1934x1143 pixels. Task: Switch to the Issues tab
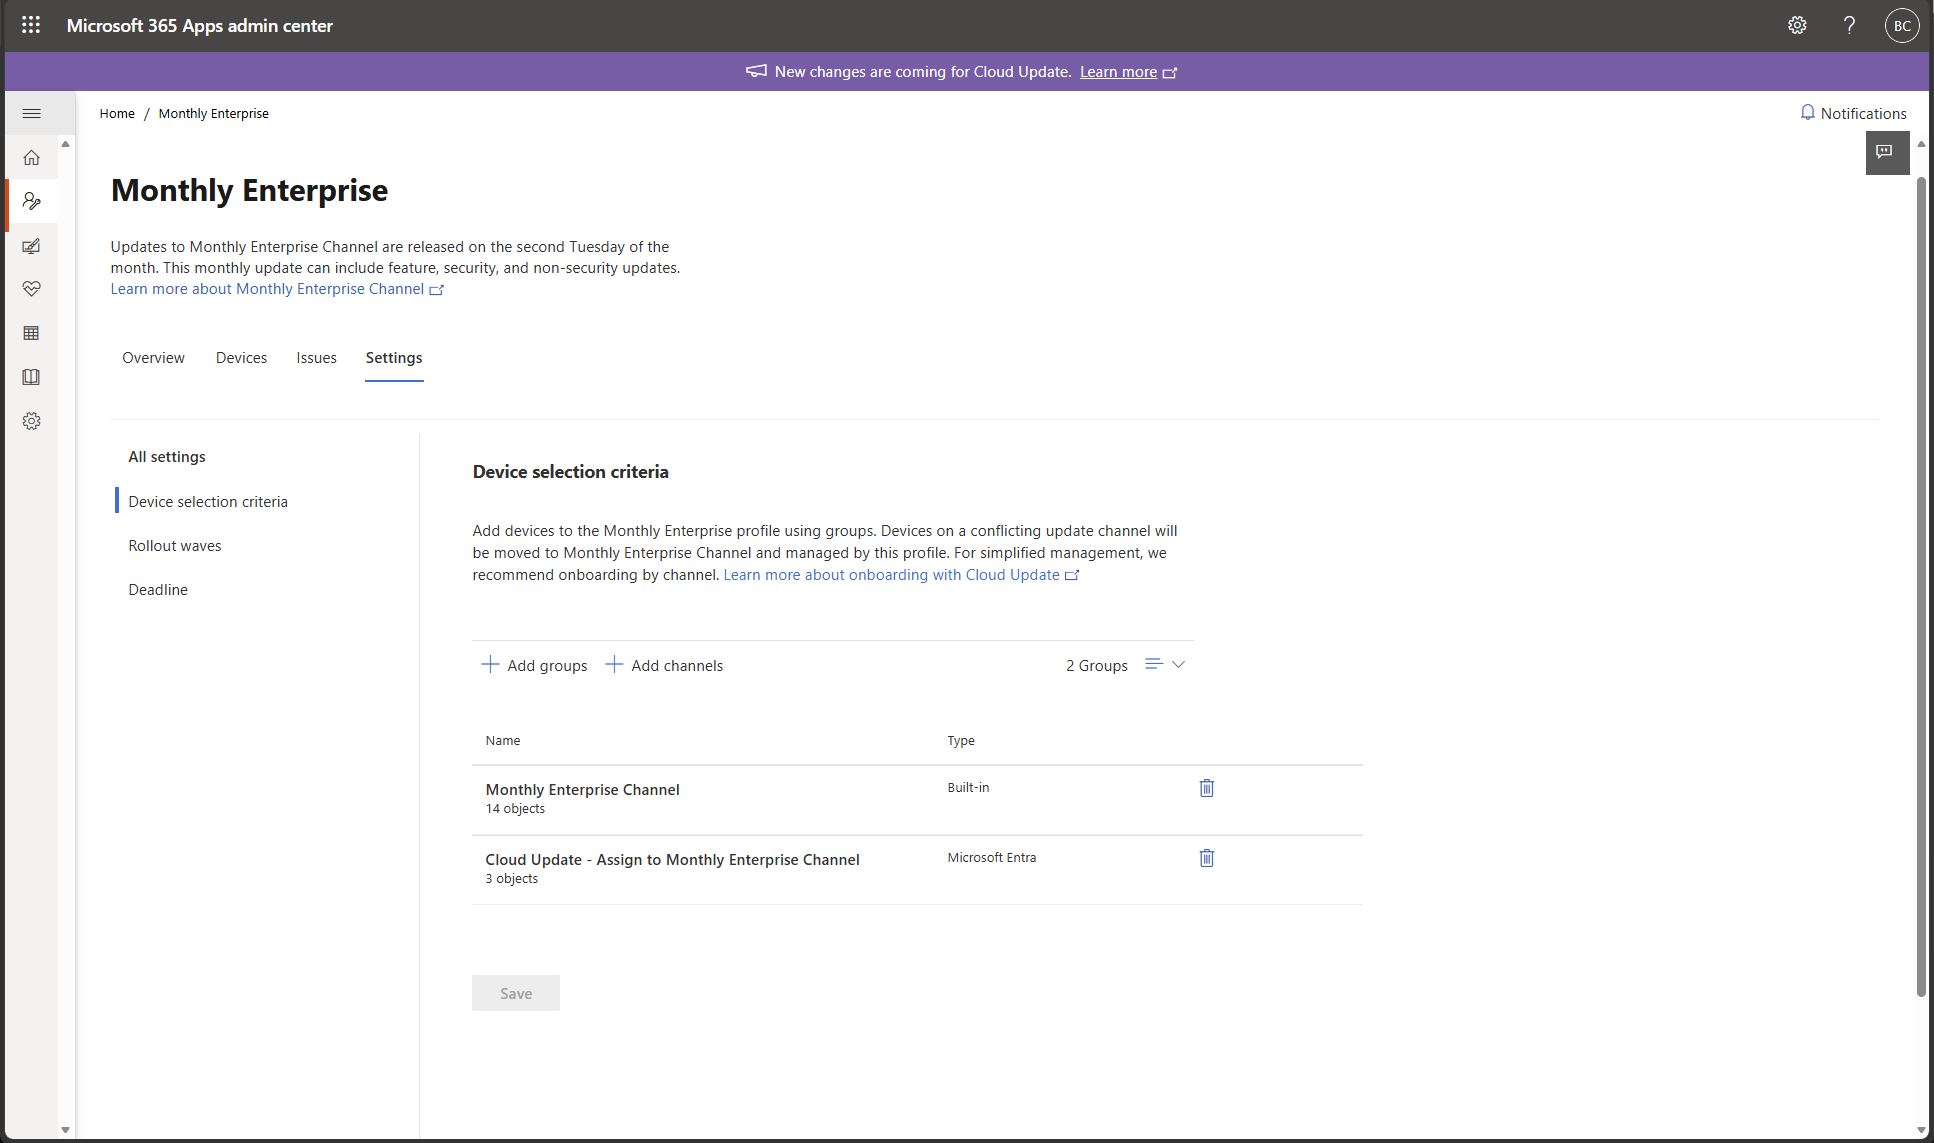(316, 358)
